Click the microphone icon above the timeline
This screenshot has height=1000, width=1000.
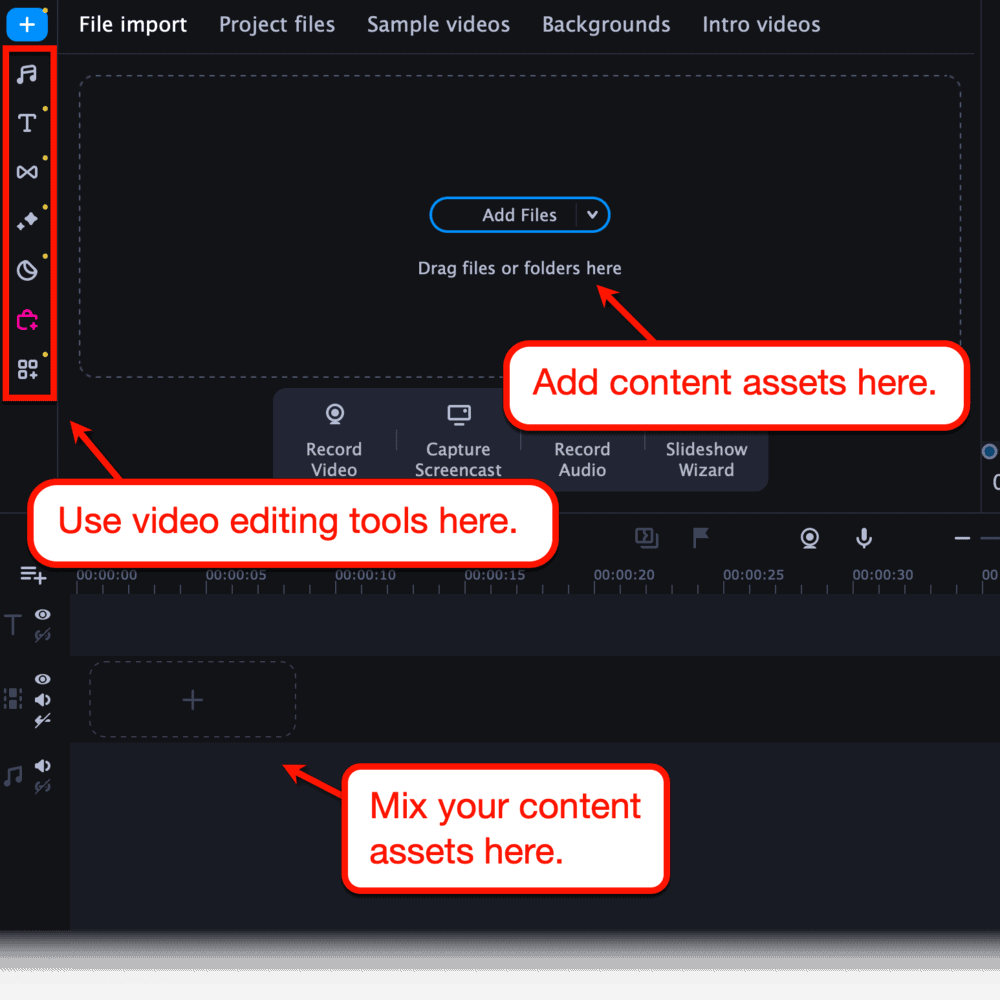[863, 538]
